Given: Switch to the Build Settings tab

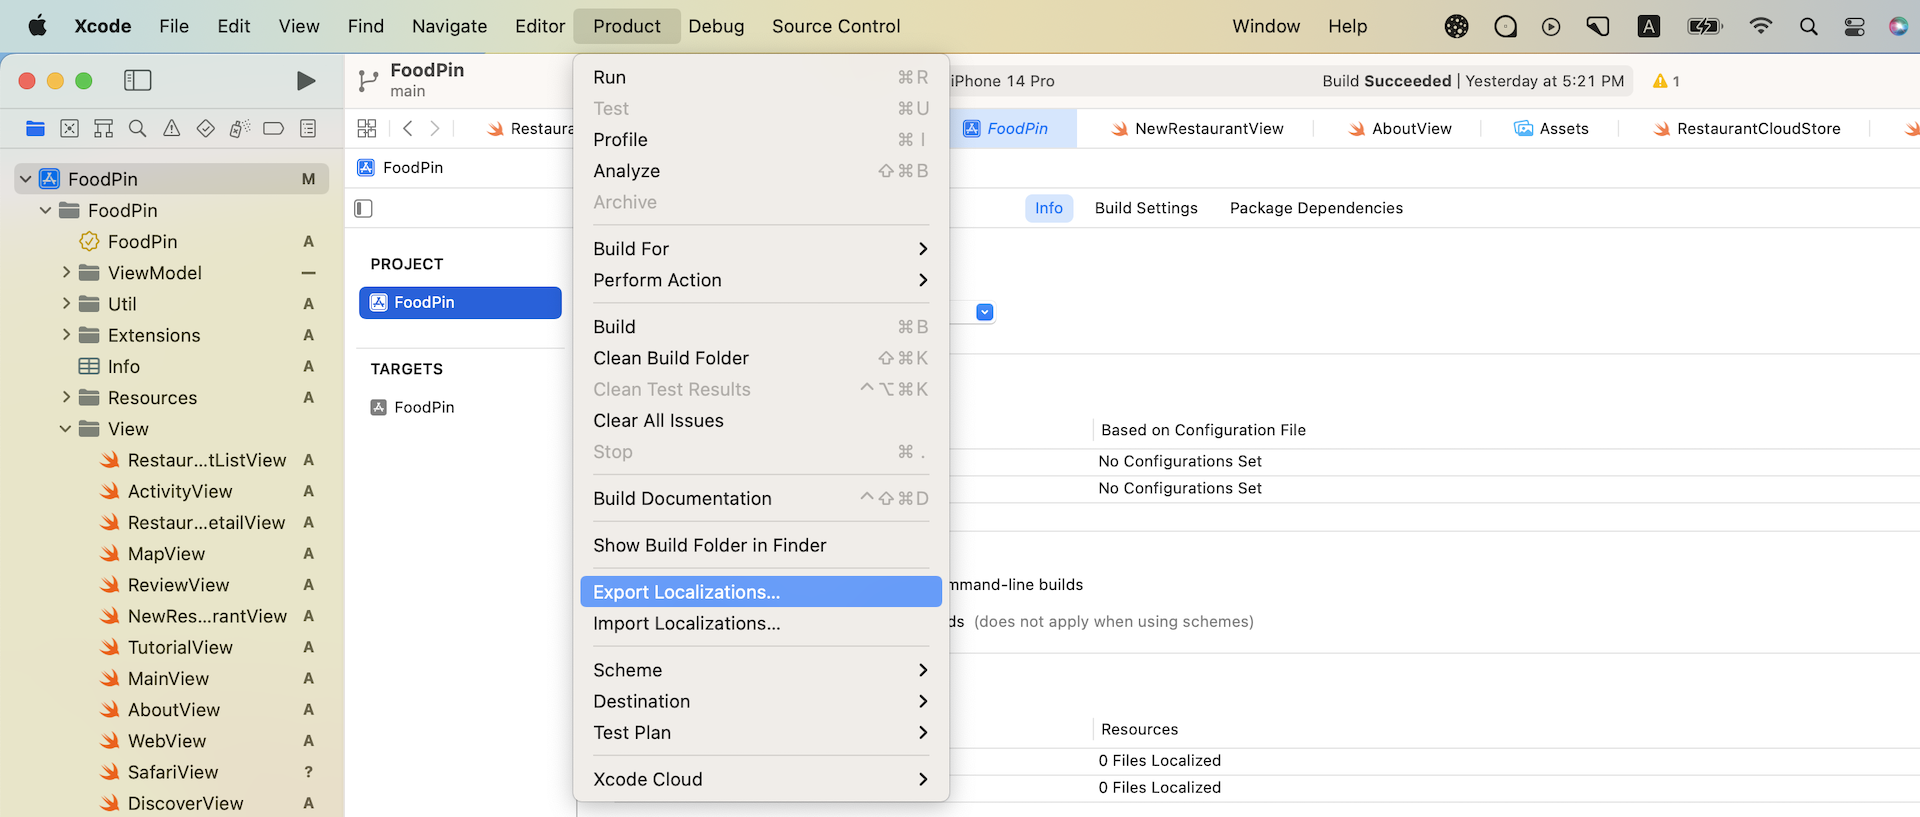Looking at the screenshot, I should (1145, 208).
